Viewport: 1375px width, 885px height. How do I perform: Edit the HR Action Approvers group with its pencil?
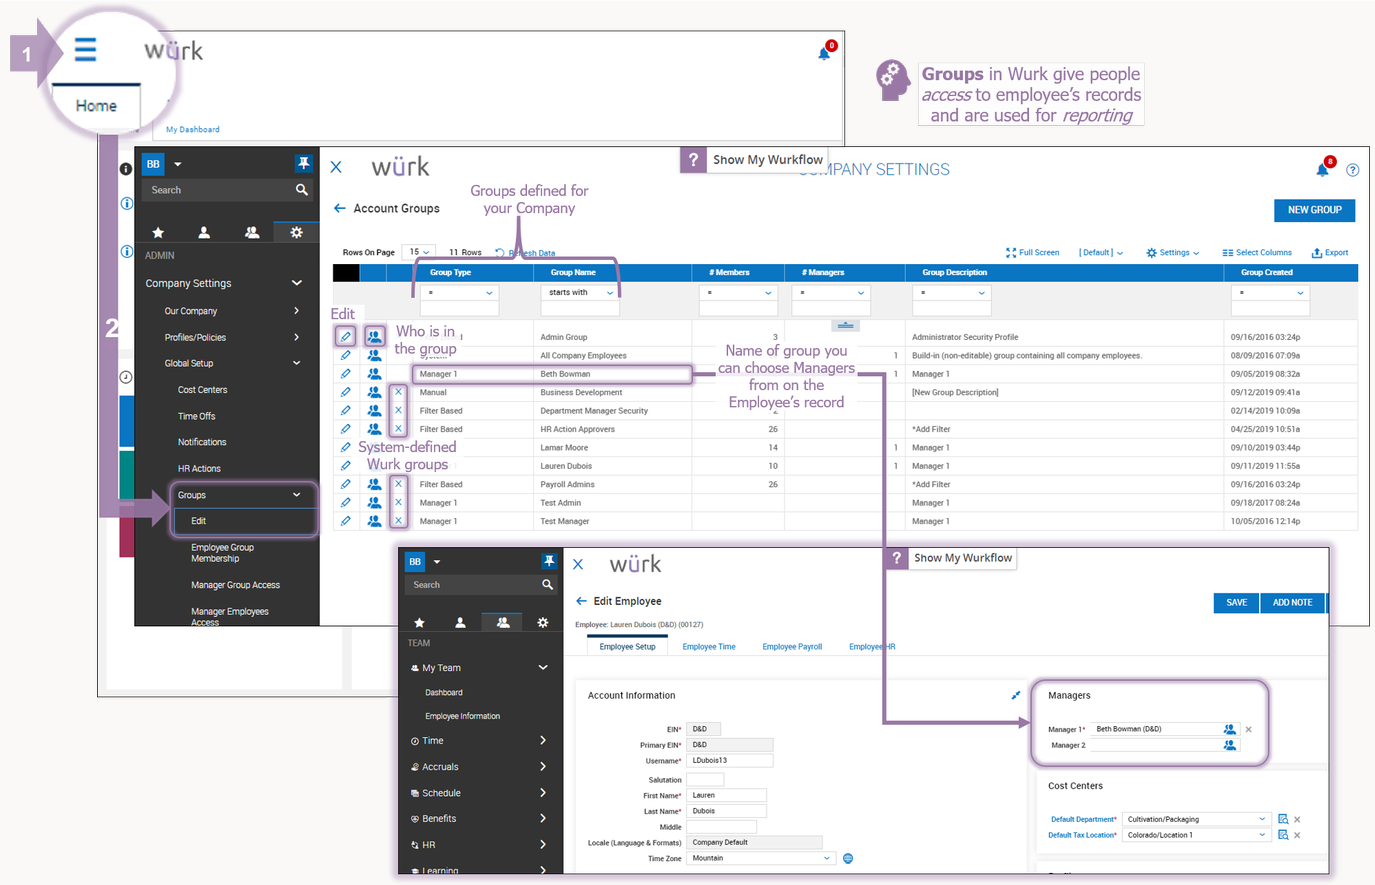click(x=345, y=429)
